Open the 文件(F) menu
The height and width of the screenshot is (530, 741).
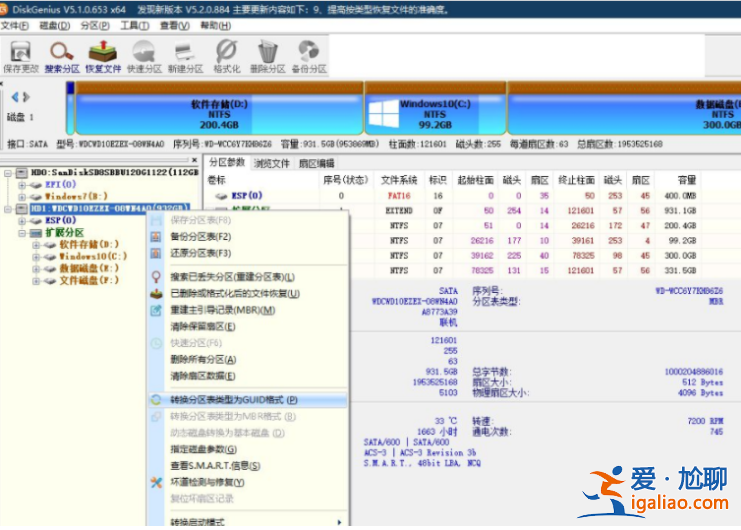coord(15,26)
